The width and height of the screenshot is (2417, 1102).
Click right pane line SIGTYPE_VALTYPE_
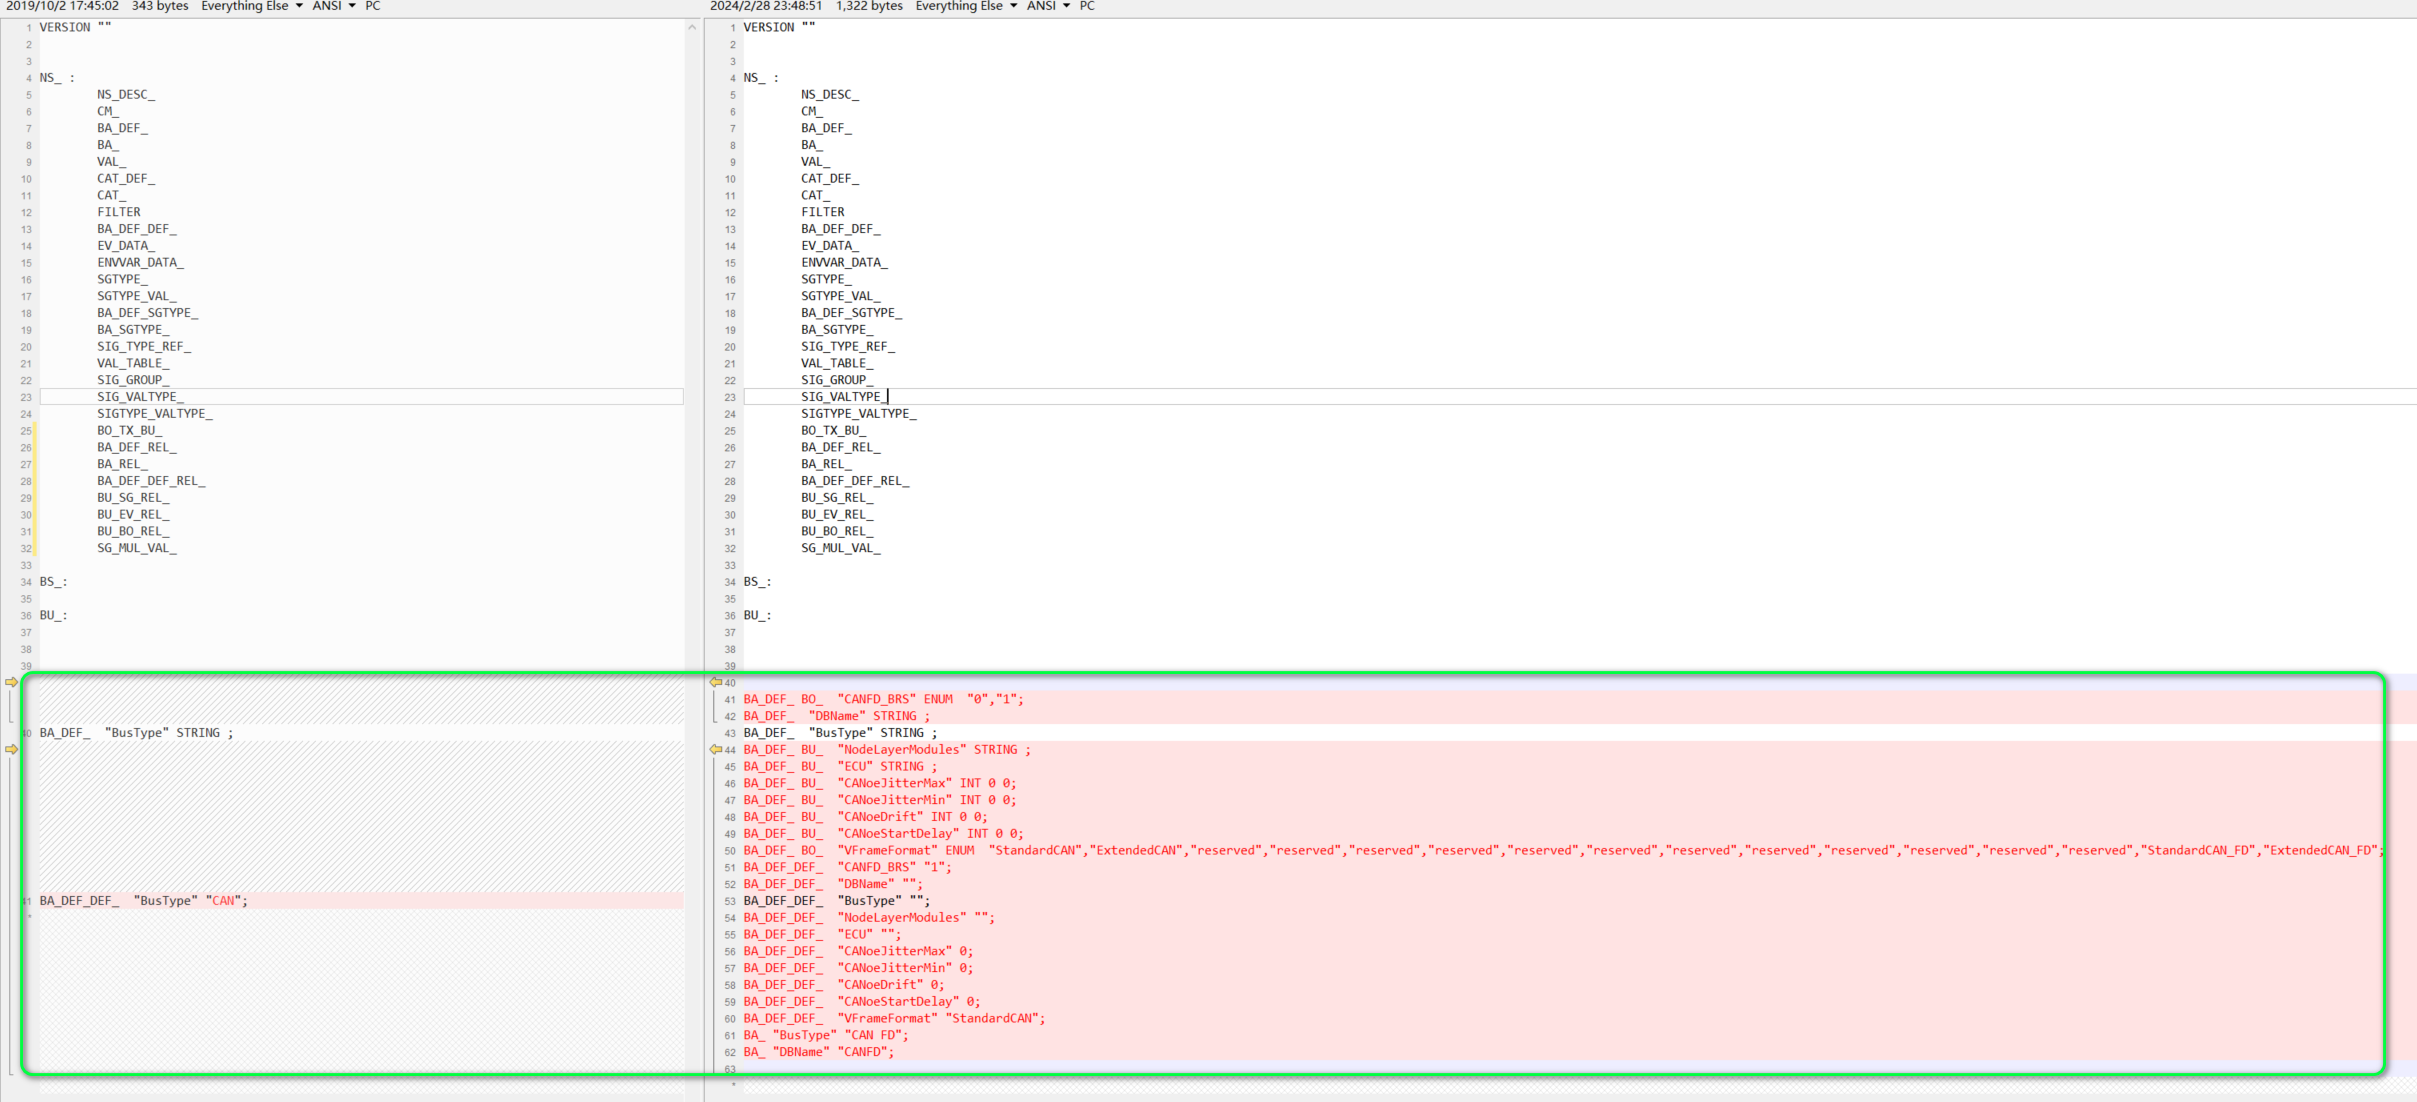click(x=858, y=414)
